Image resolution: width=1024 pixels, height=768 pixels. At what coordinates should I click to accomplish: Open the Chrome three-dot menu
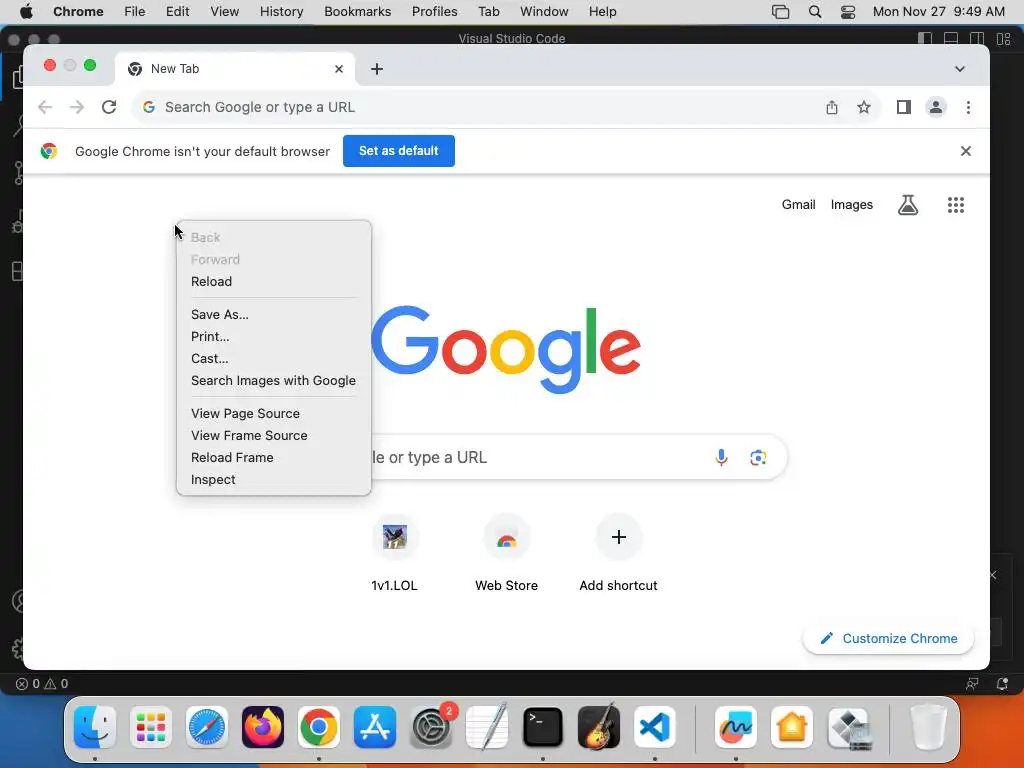(968, 107)
